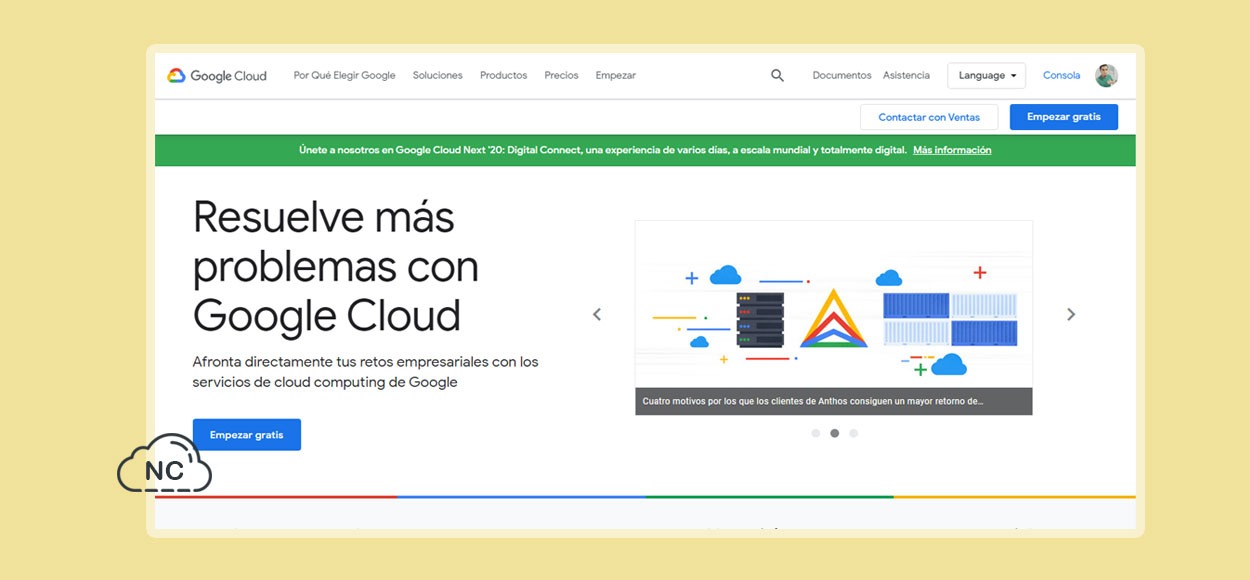The height and width of the screenshot is (580, 1250).
Task: Open the search magnifier icon
Action: [777, 76]
